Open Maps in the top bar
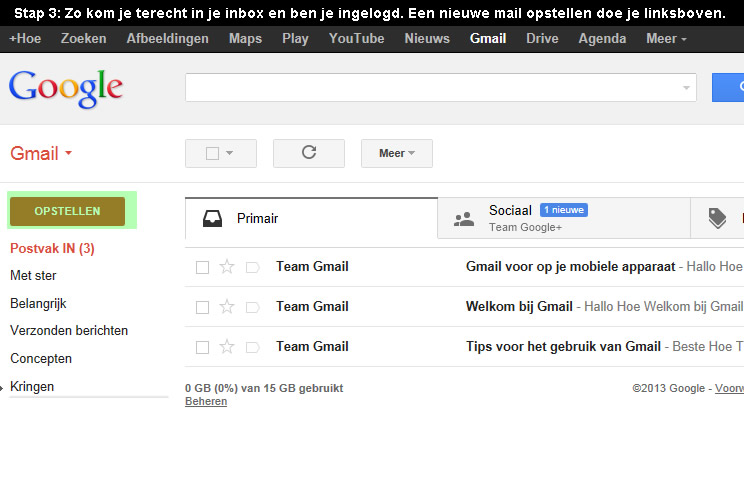 [x=245, y=39]
